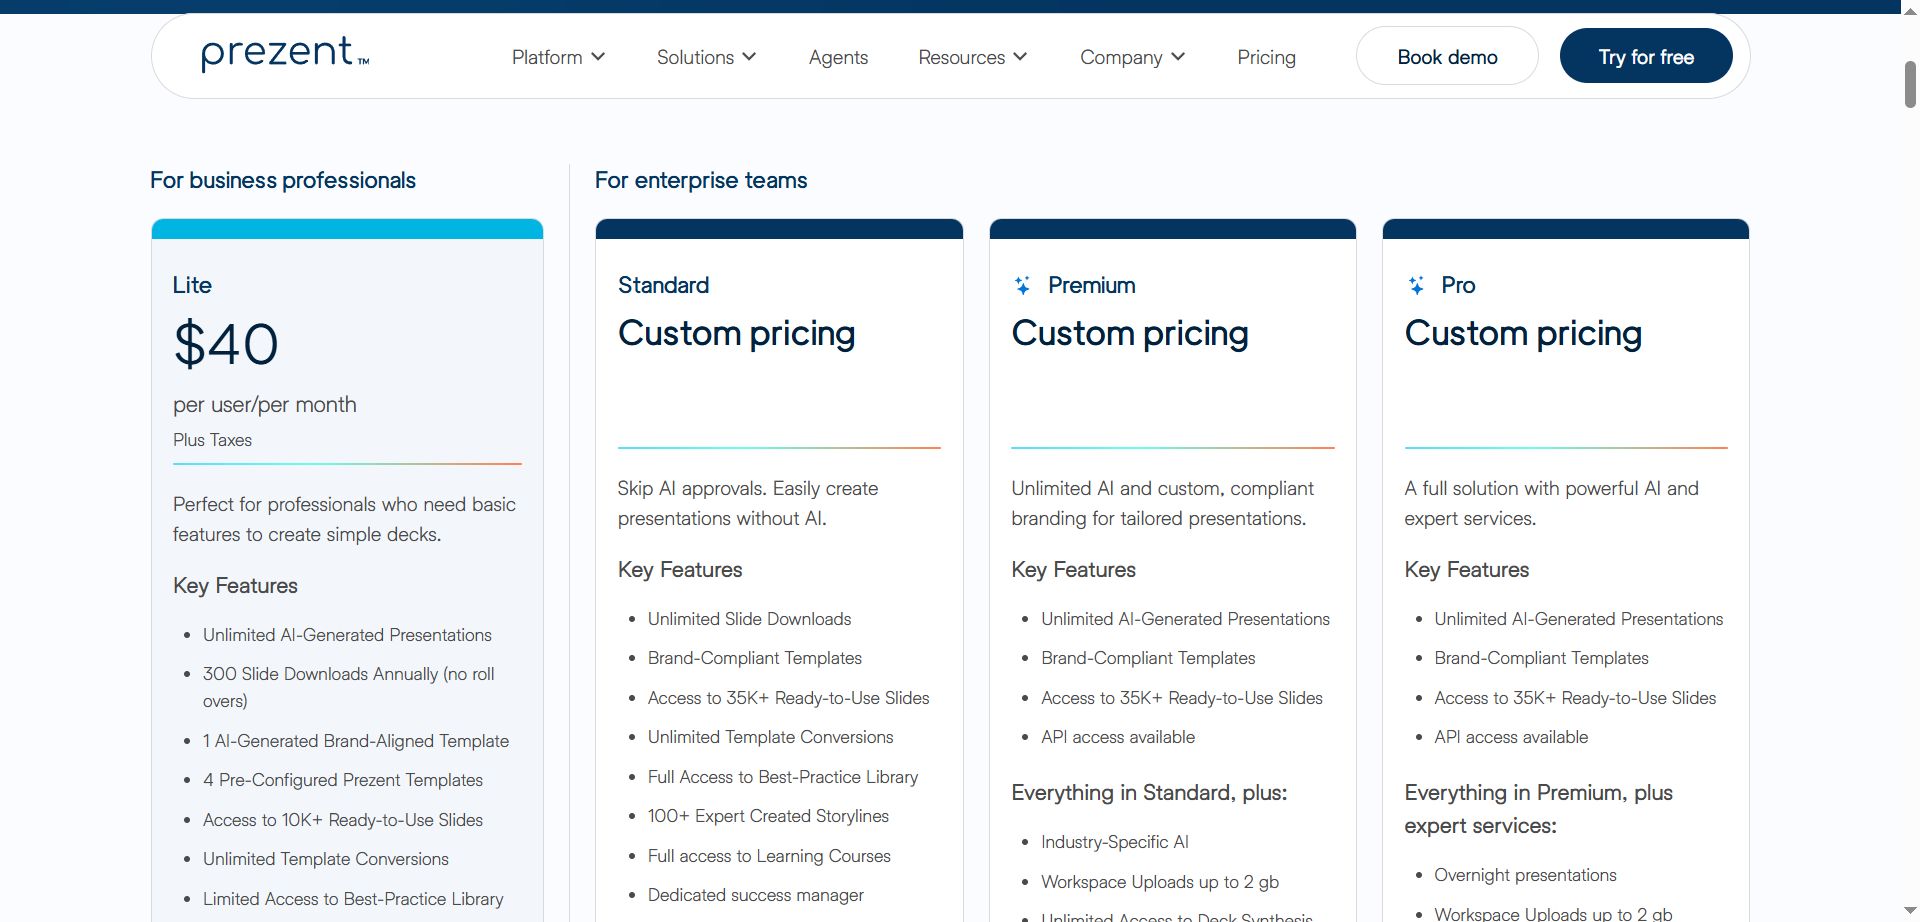Click 'Key Features' in Pro card
The image size is (1920, 922).
pos(1466,570)
